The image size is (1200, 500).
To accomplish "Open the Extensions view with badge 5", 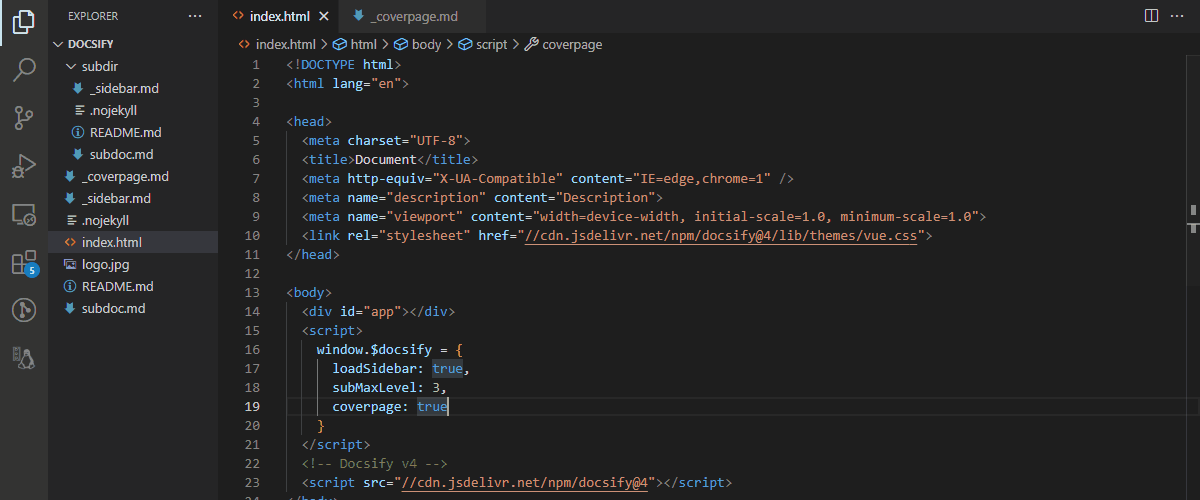I will coord(24,262).
